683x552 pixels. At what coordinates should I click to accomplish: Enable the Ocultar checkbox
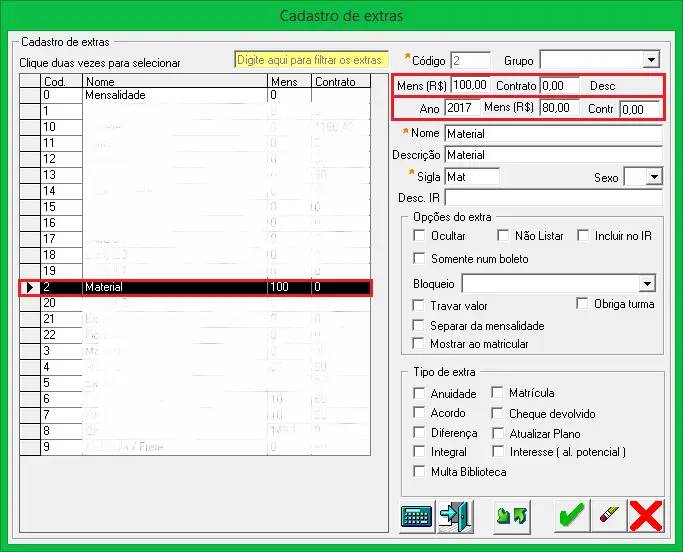pos(419,236)
